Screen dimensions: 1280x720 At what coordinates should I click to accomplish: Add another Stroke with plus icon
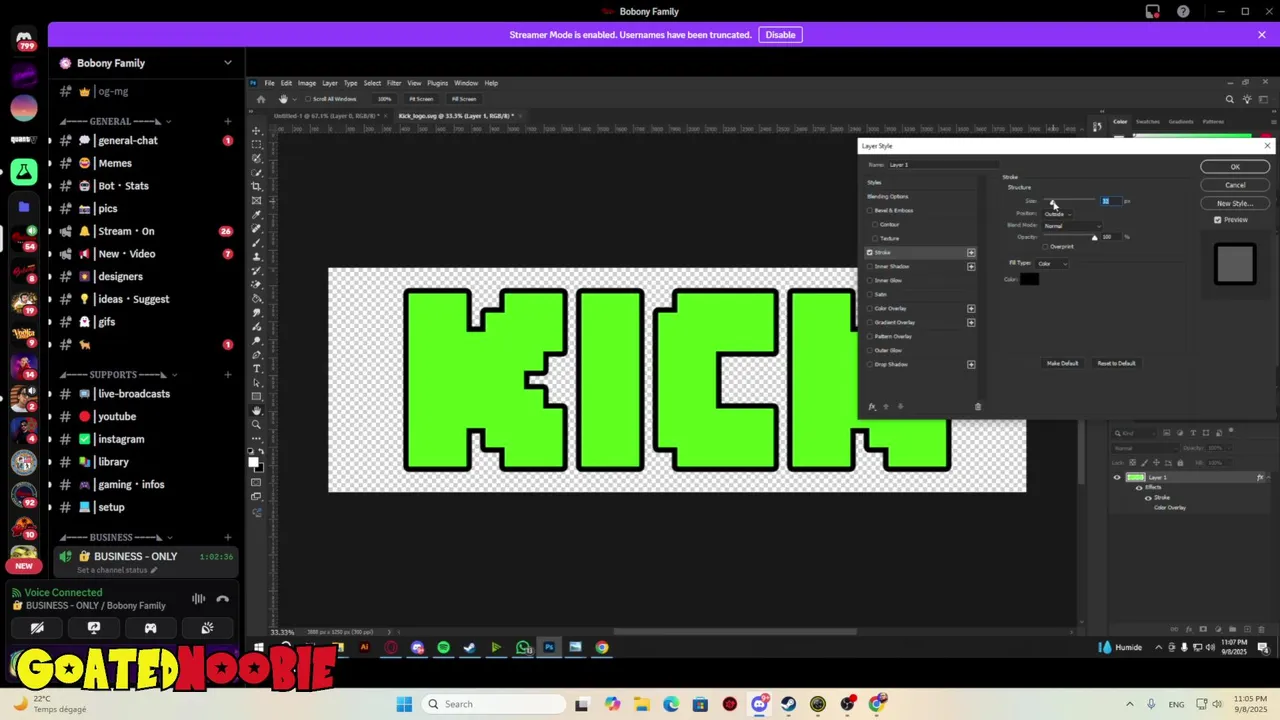coord(971,253)
